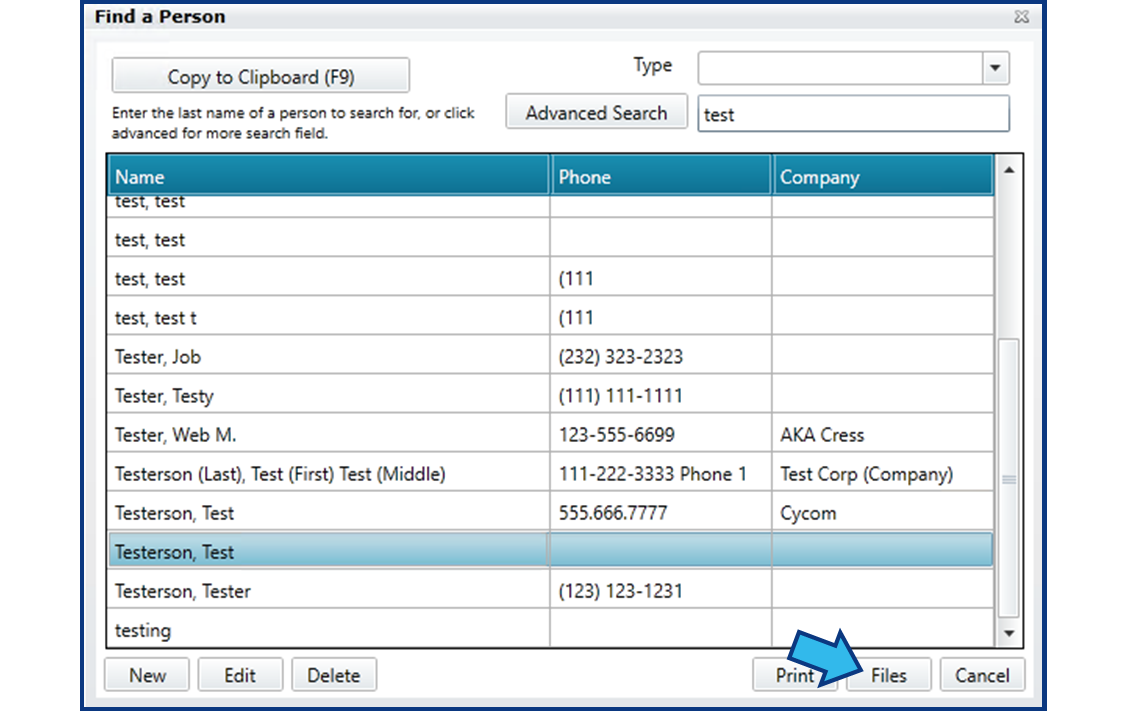Click company cell 'Test Corp (Company)'

pyautogui.click(x=866, y=474)
